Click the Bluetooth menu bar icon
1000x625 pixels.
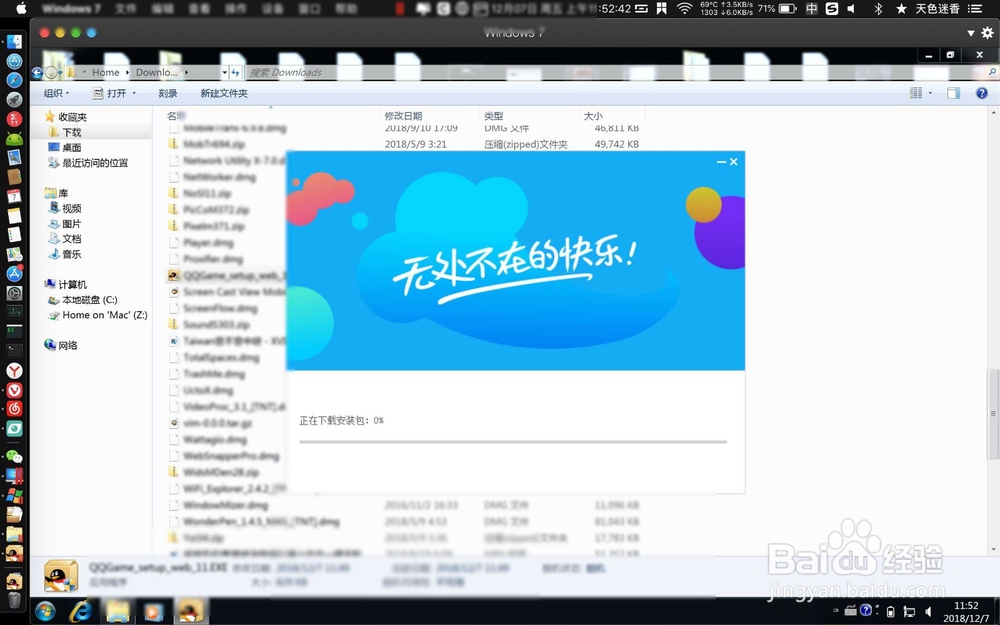(x=878, y=8)
